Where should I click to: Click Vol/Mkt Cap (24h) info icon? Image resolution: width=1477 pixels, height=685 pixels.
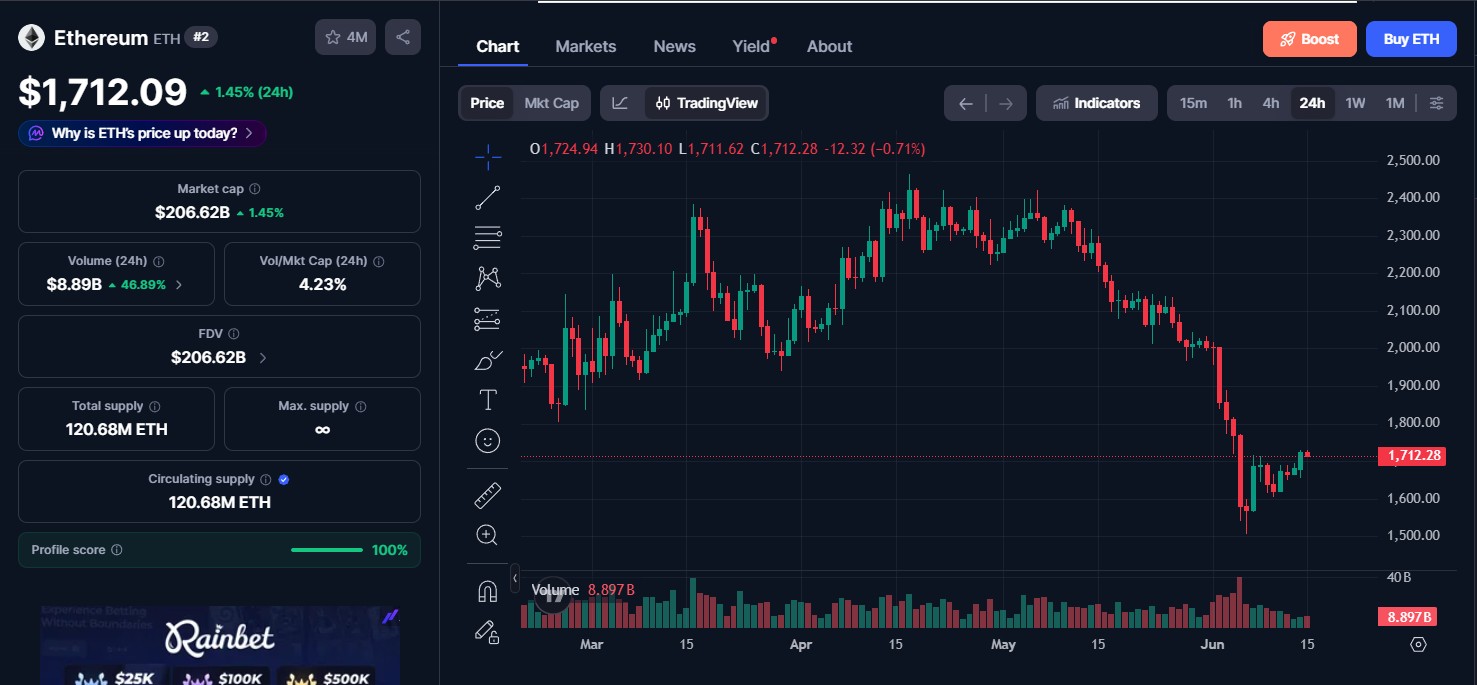click(x=378, y=261)
